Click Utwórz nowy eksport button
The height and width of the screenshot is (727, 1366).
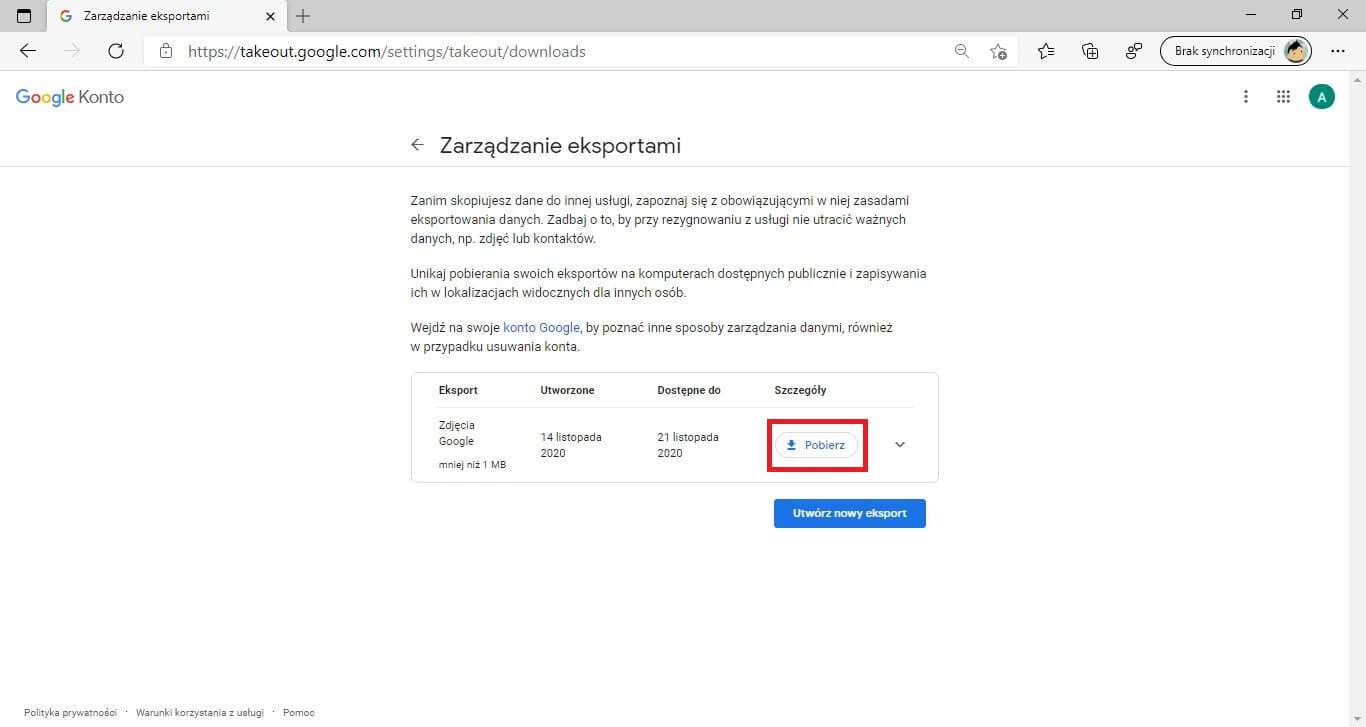click(850, 513)
